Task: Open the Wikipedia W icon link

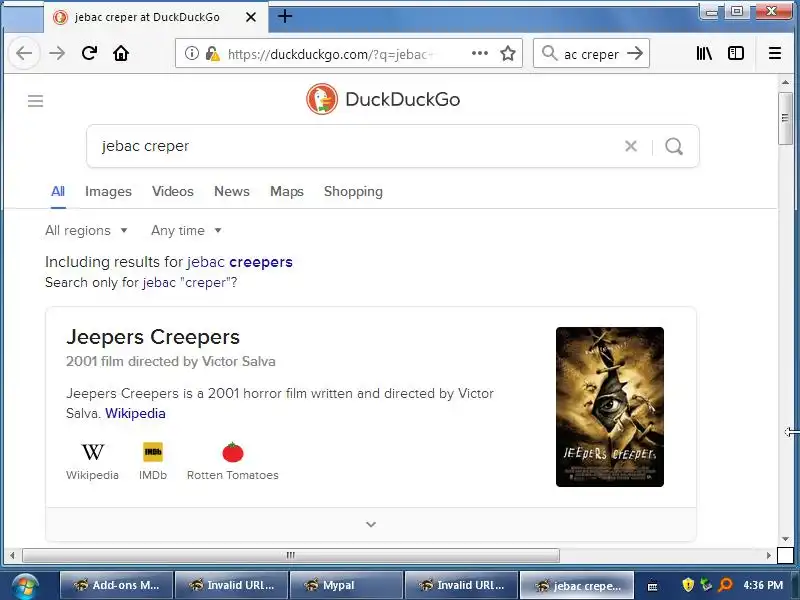Action: click(x=92, y=452)
